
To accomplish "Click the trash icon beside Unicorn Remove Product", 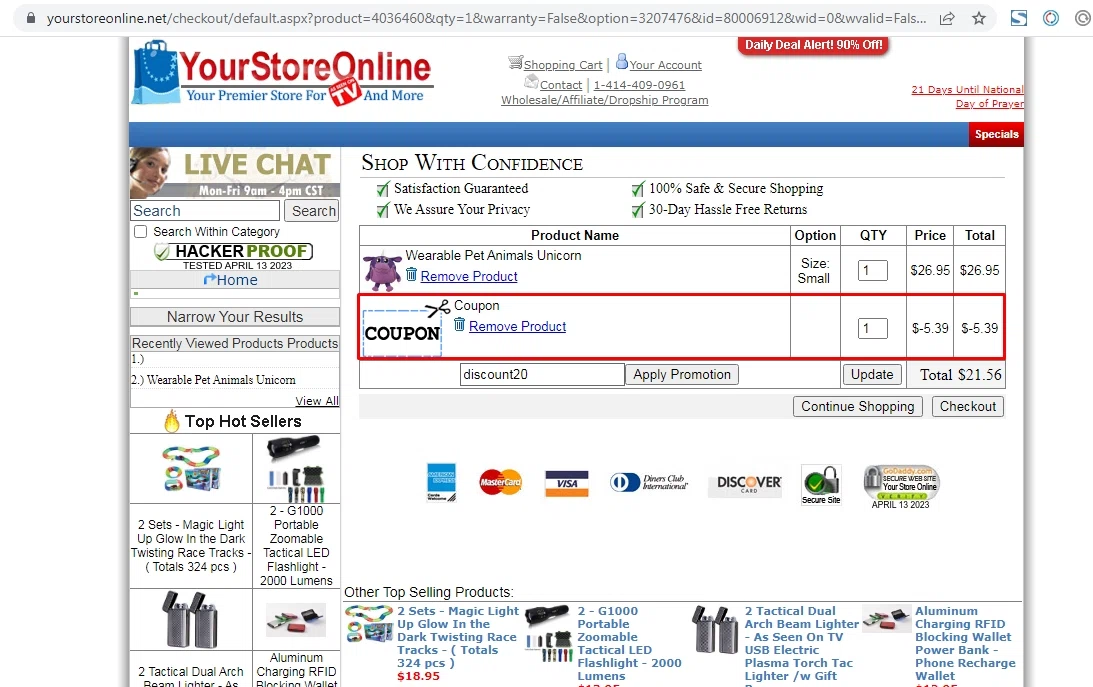I will (411, 275).
